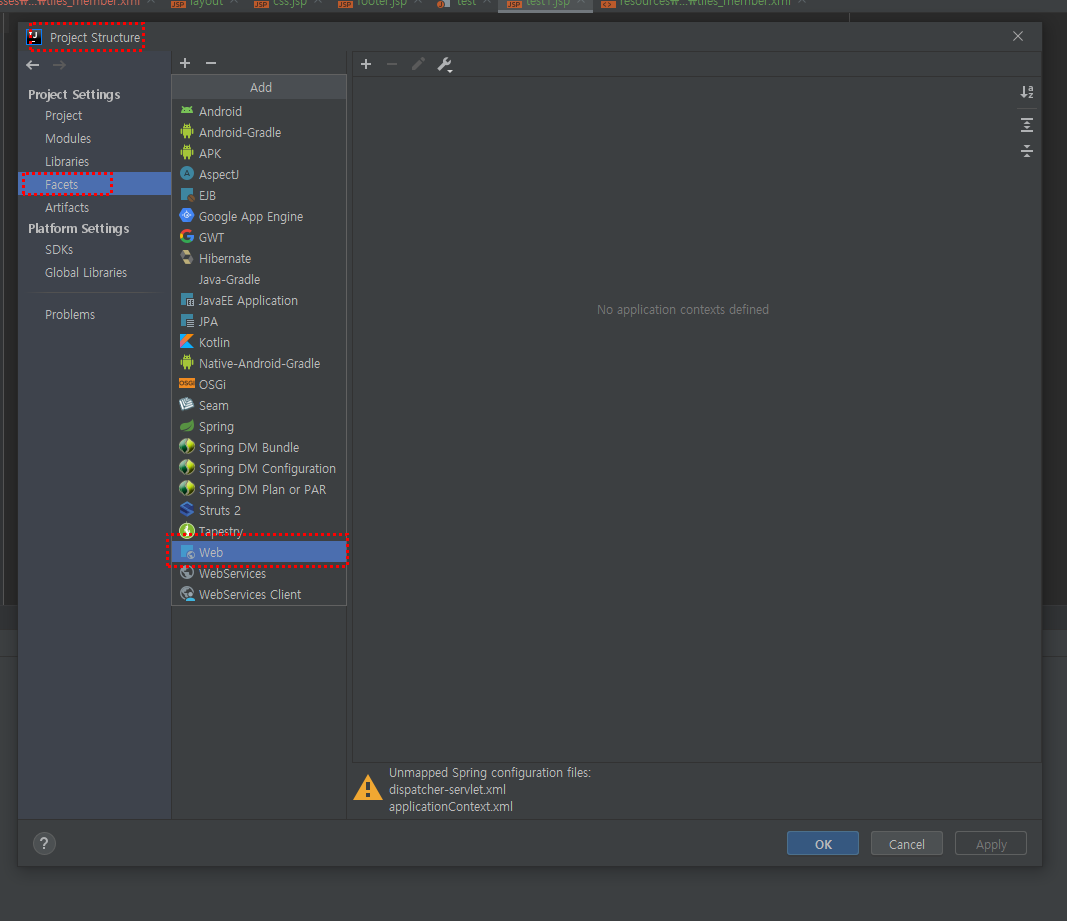Viewport: 1067px width, 921px height.
Task: Select Native-Android-Gradle facet
Action: coord(259,363)
